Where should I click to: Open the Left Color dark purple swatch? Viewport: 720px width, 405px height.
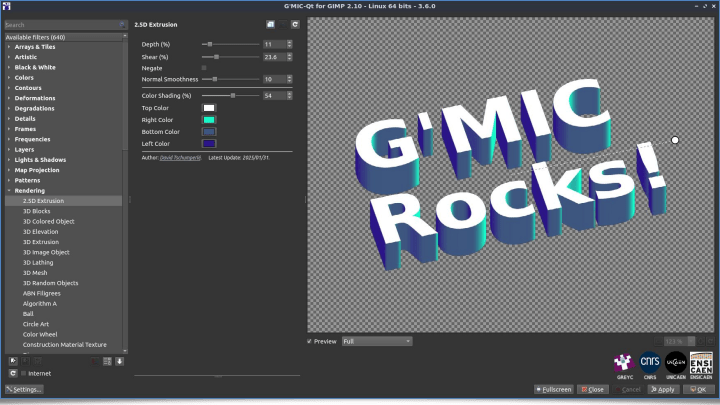[x=209, y=144]
